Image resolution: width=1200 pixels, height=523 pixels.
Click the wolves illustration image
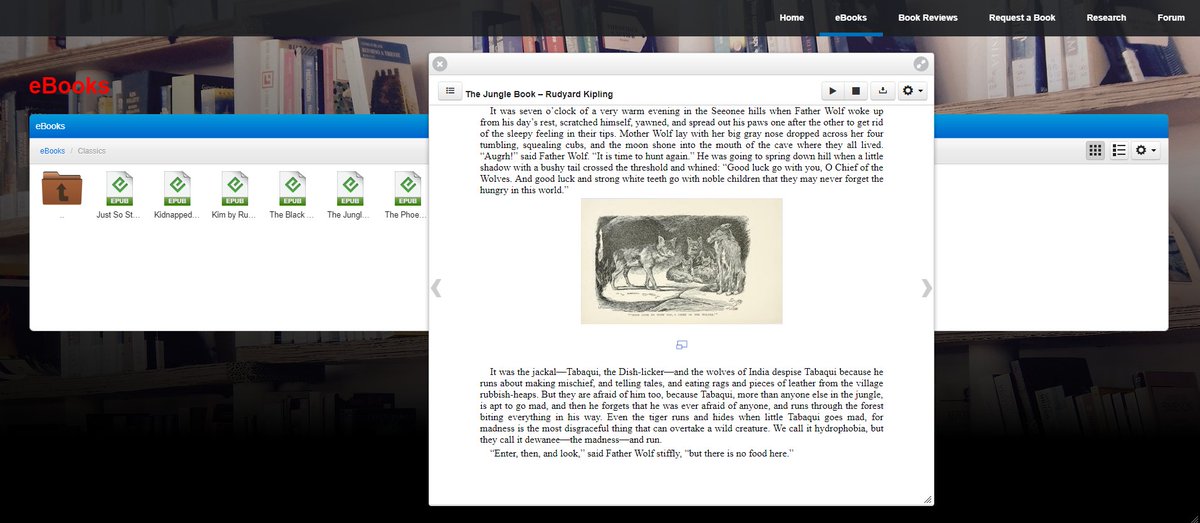coord(681,261)
